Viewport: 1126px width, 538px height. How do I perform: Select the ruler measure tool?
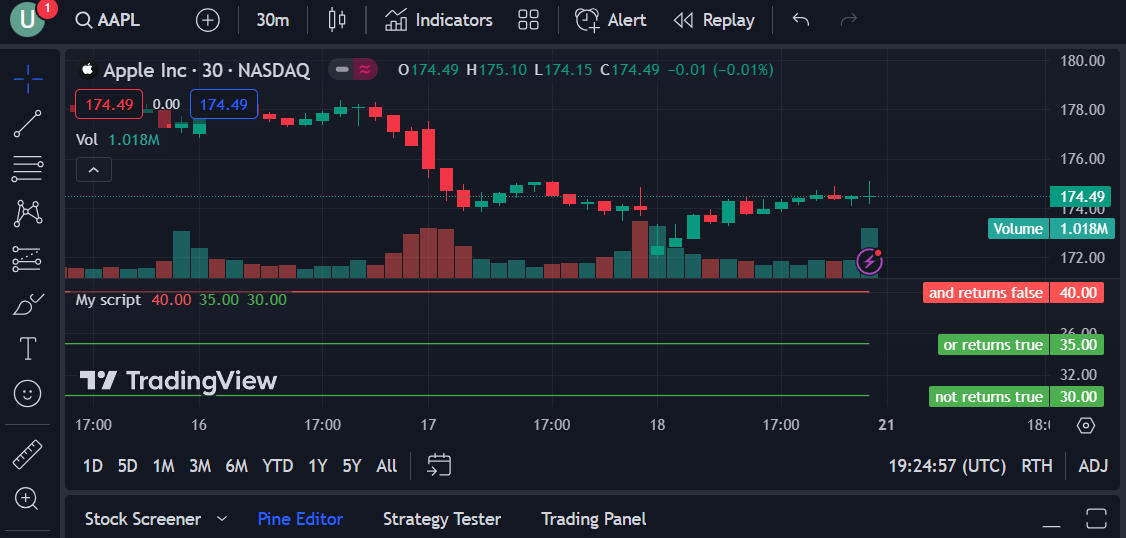pyautogui.click(x=28, y=454)
